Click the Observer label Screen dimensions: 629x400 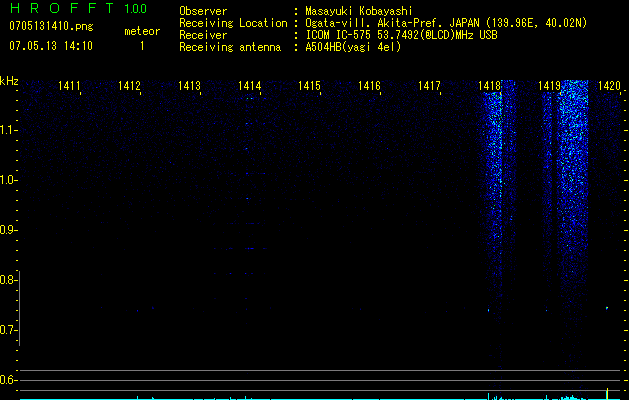pos(203,11)
